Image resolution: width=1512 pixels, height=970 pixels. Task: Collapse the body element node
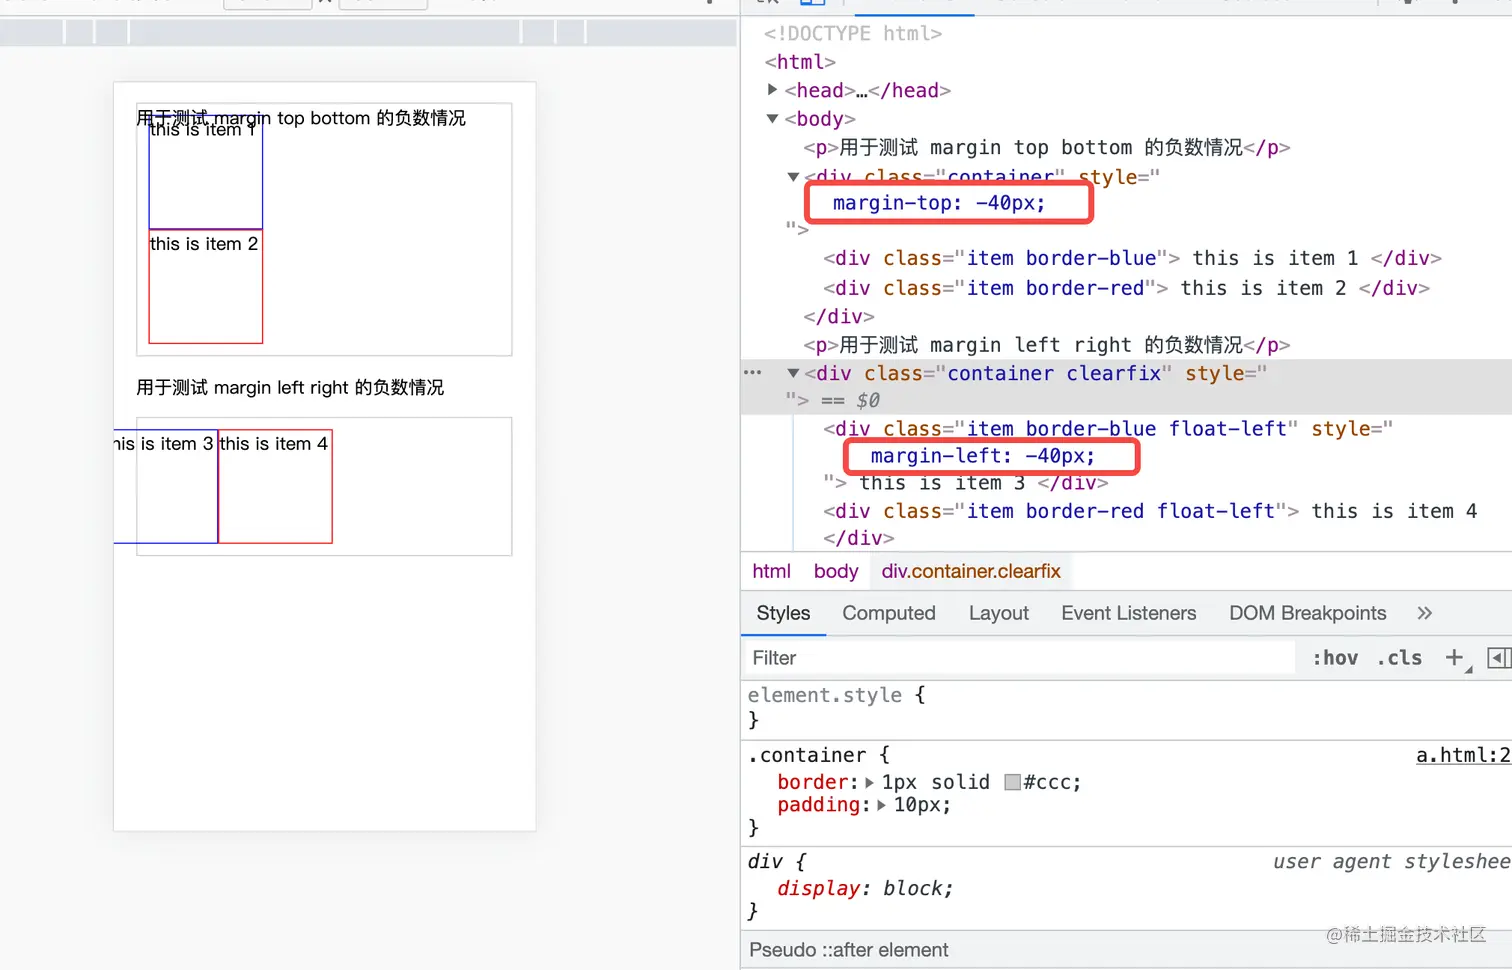tap(772, 119)
